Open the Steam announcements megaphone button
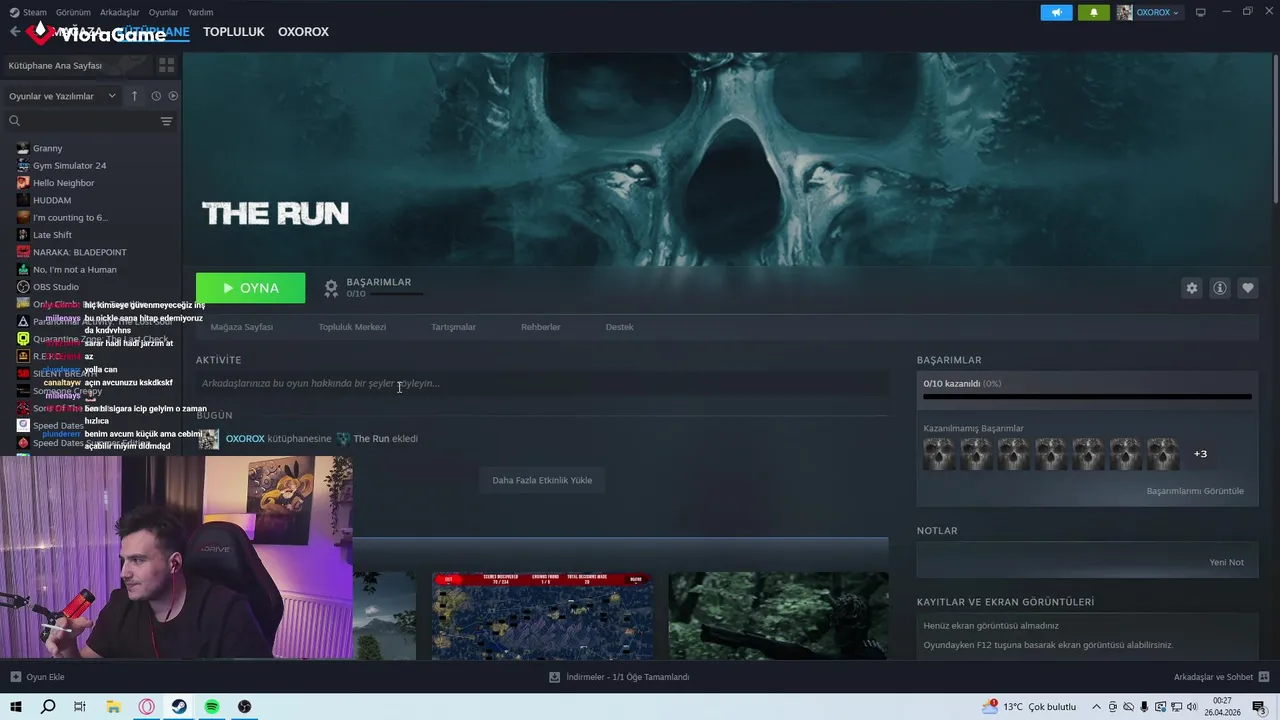This screenshot has height=720, width=1280. click(1056, 13)
